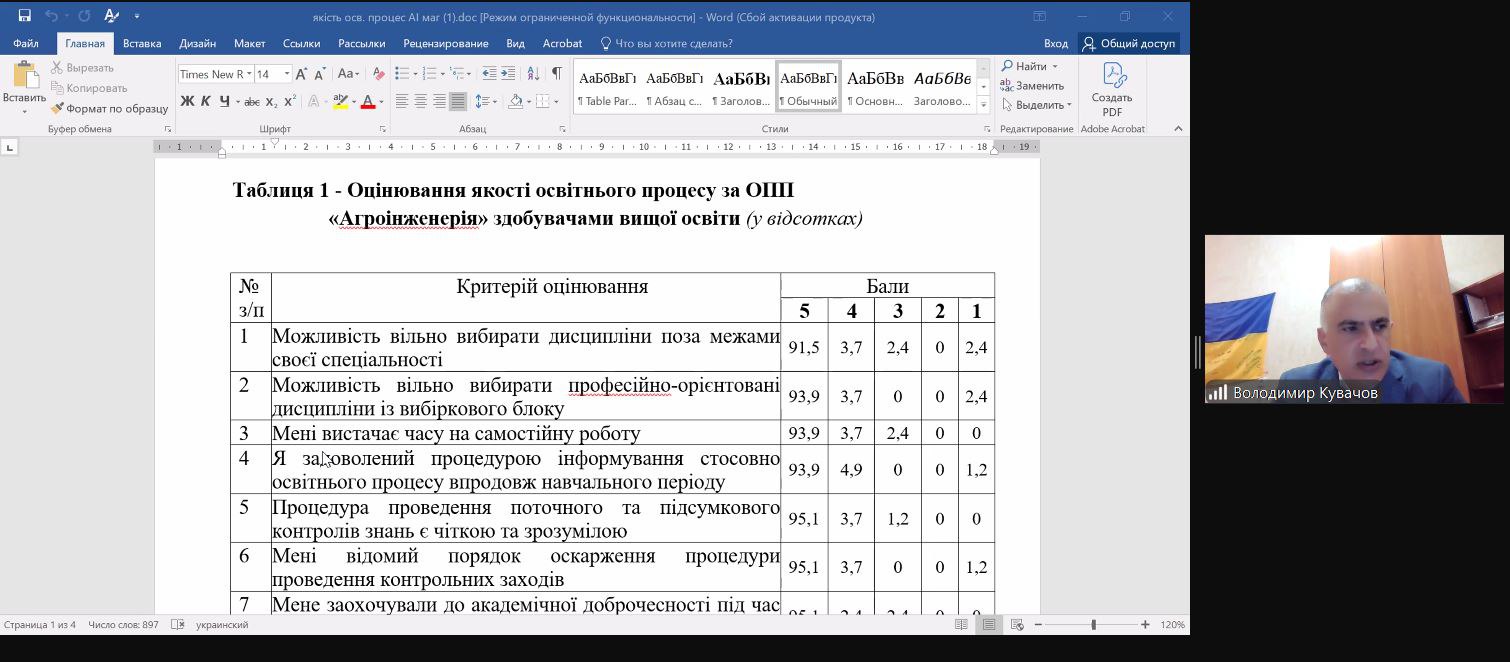Click the Ribbon Display Options icon in title bar

pos(1039,16)
